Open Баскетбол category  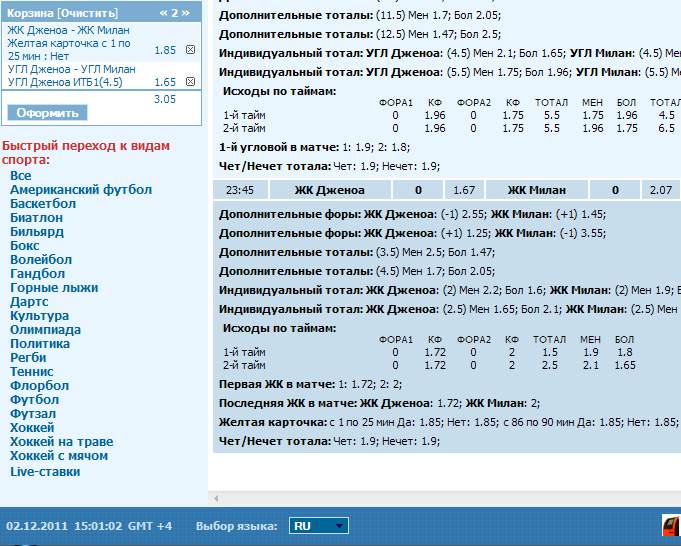click(43, 204)
